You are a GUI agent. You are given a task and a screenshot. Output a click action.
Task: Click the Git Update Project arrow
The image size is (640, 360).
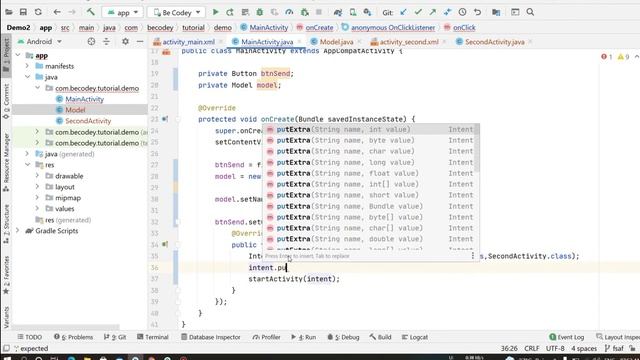tap(403, 12)
